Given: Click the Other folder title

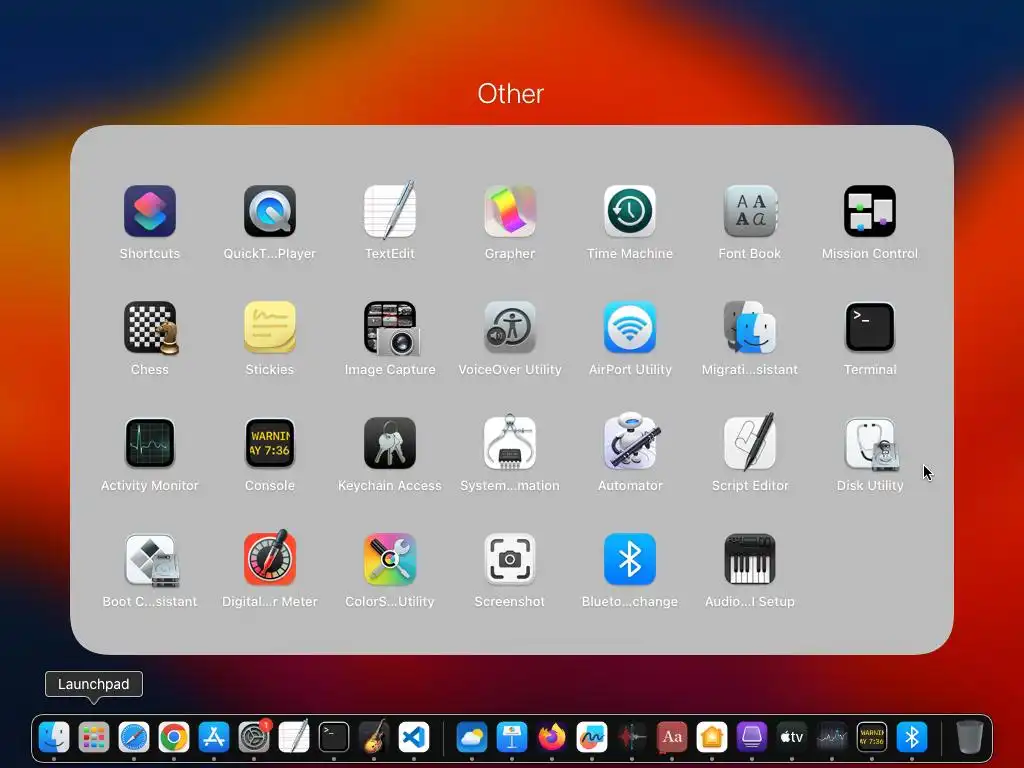Looking at the screenshot, I should coord(511,94).
